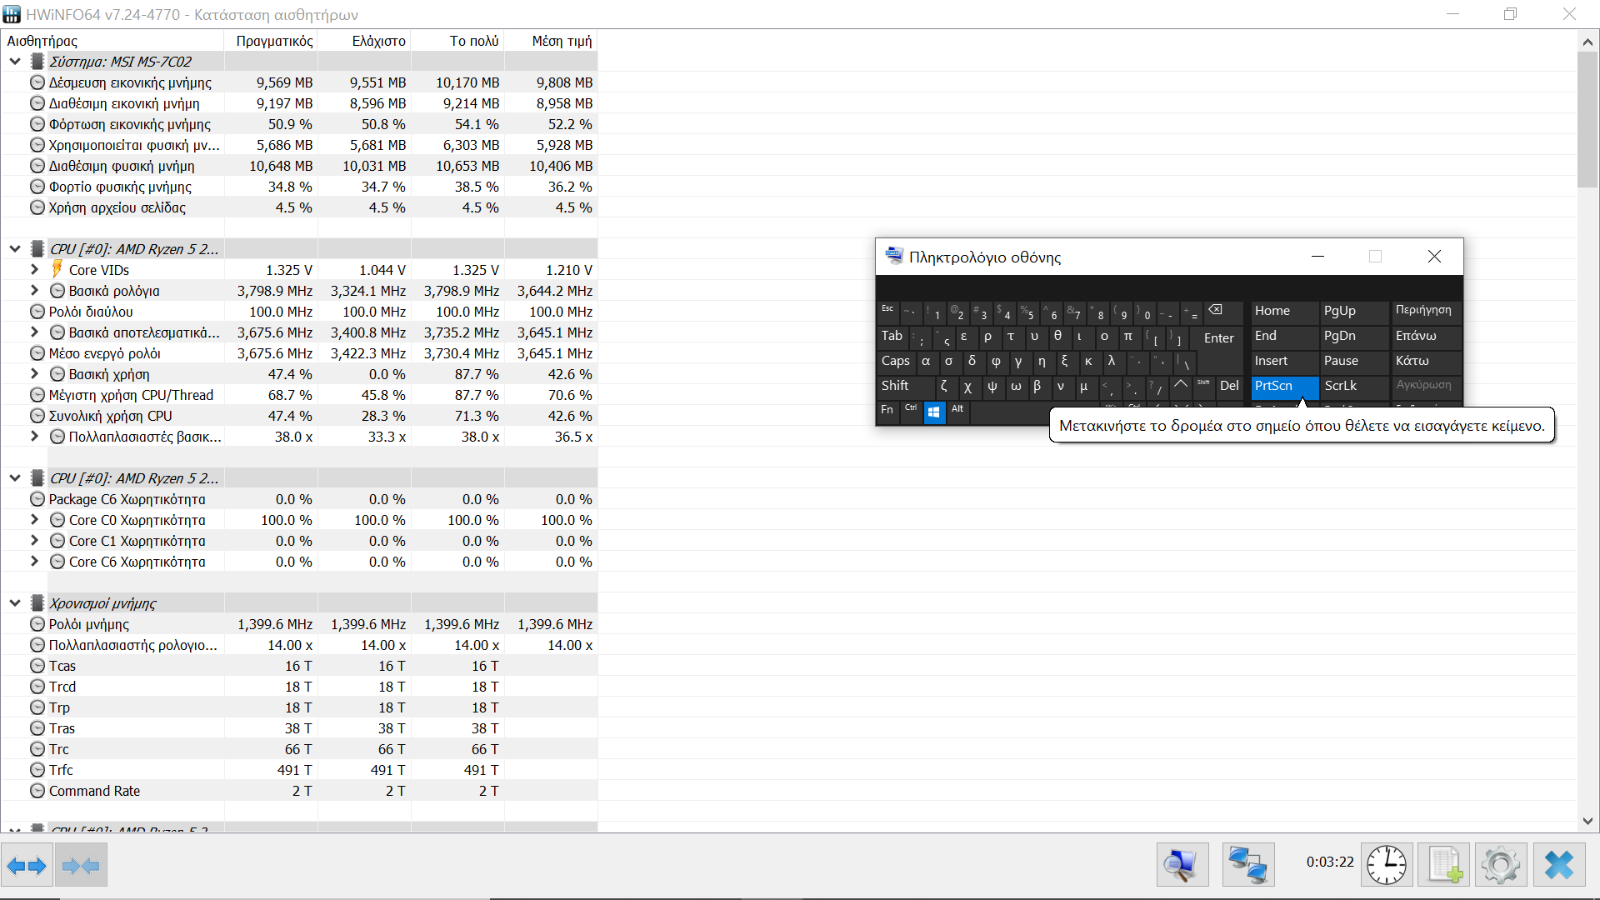Collapse the Σύστημα: MSI MS-7C02 group
The width and height of the screenshot is (1600, 900).
[x=15, y=62]
